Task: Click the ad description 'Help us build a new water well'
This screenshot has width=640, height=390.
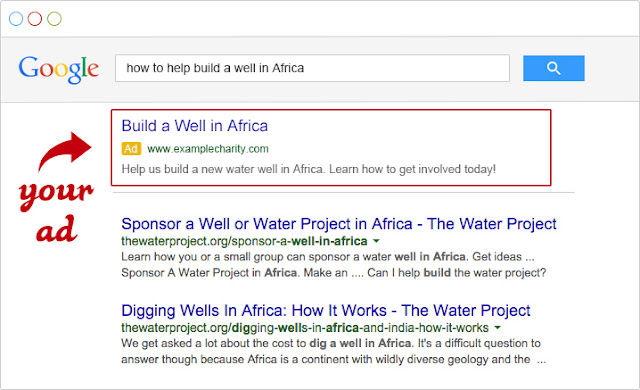Action: (309, 169)
